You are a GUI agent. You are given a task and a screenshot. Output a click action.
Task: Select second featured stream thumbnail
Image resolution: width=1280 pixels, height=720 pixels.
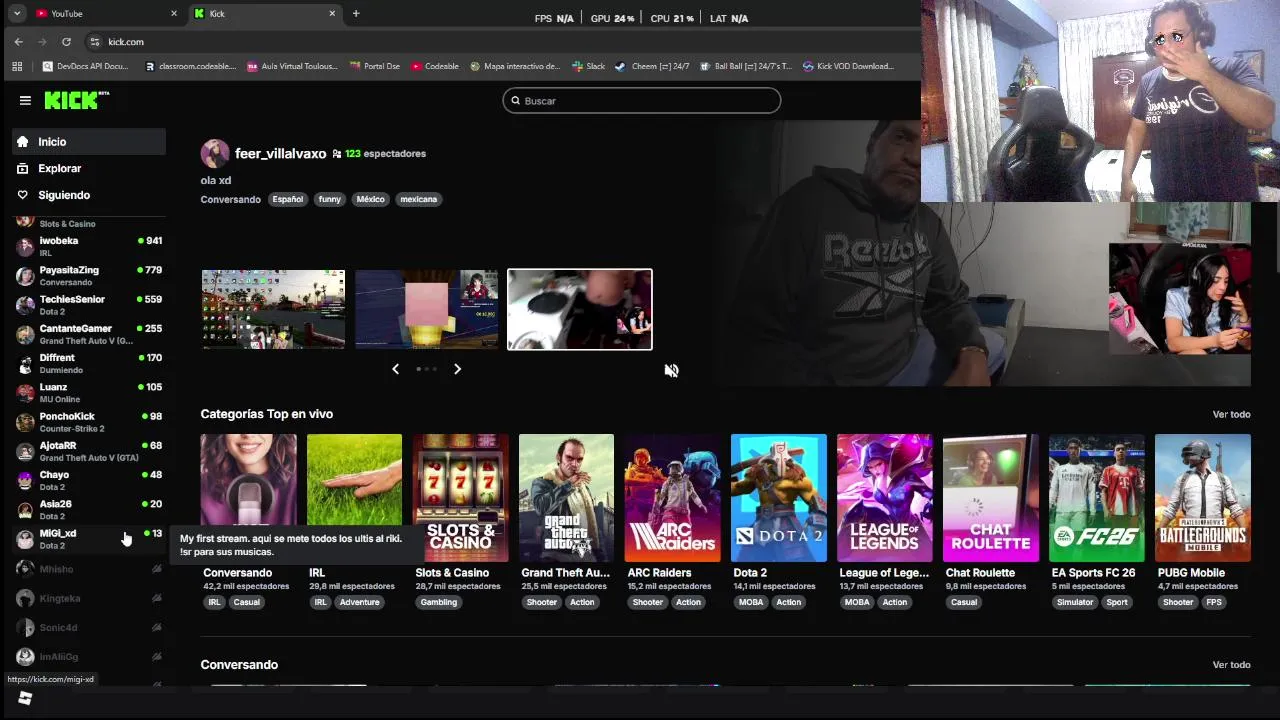click(427, 309)
